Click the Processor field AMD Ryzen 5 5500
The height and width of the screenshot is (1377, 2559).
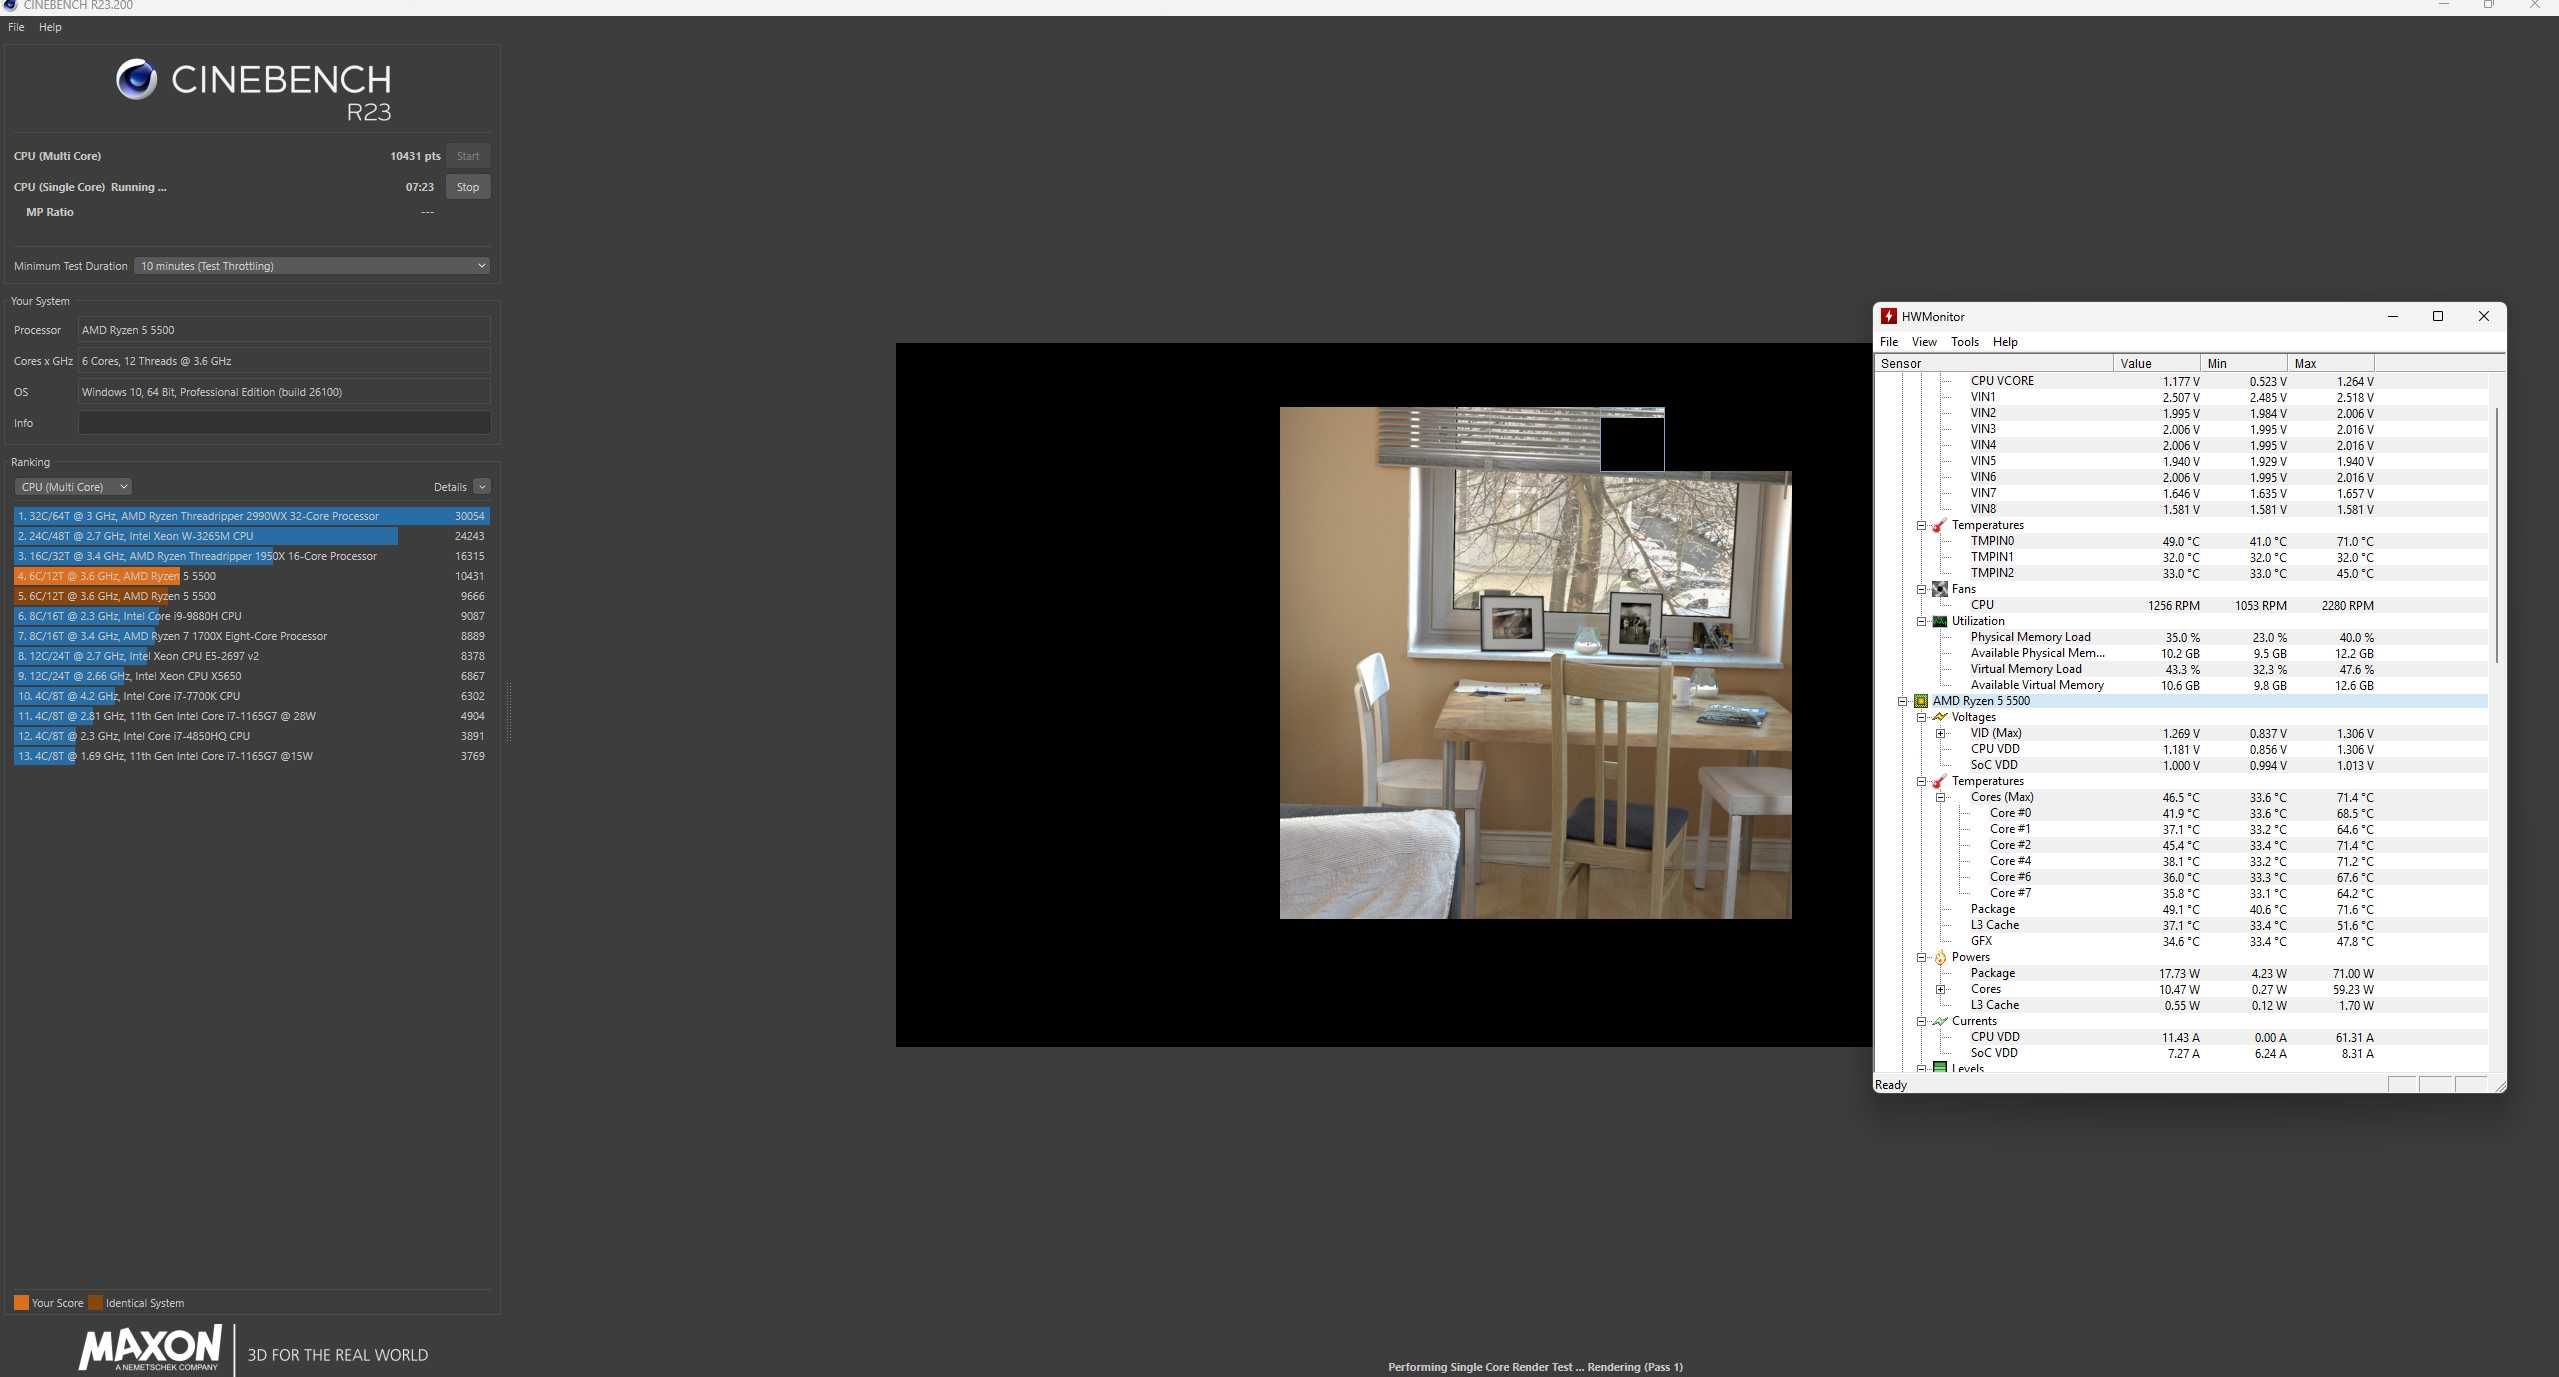pyautogui.click(x=284, y=330)
